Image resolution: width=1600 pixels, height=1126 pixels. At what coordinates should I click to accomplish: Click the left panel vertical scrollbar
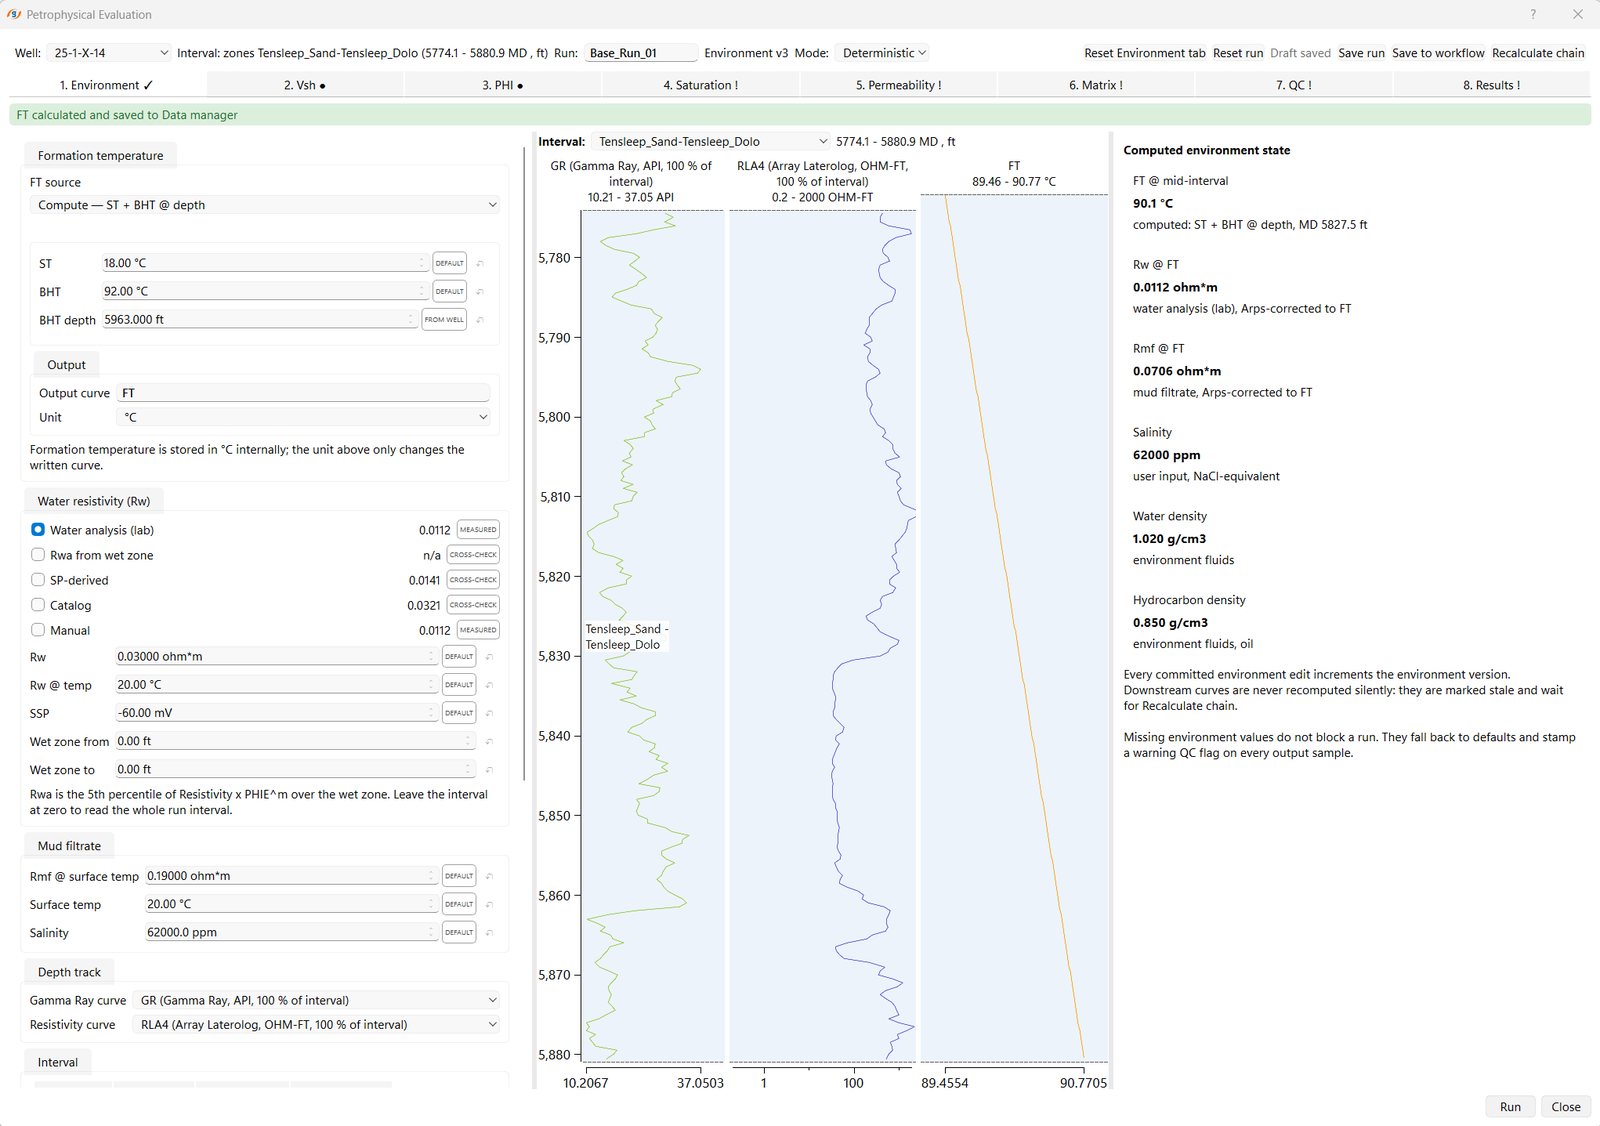(x=524, y=464)
